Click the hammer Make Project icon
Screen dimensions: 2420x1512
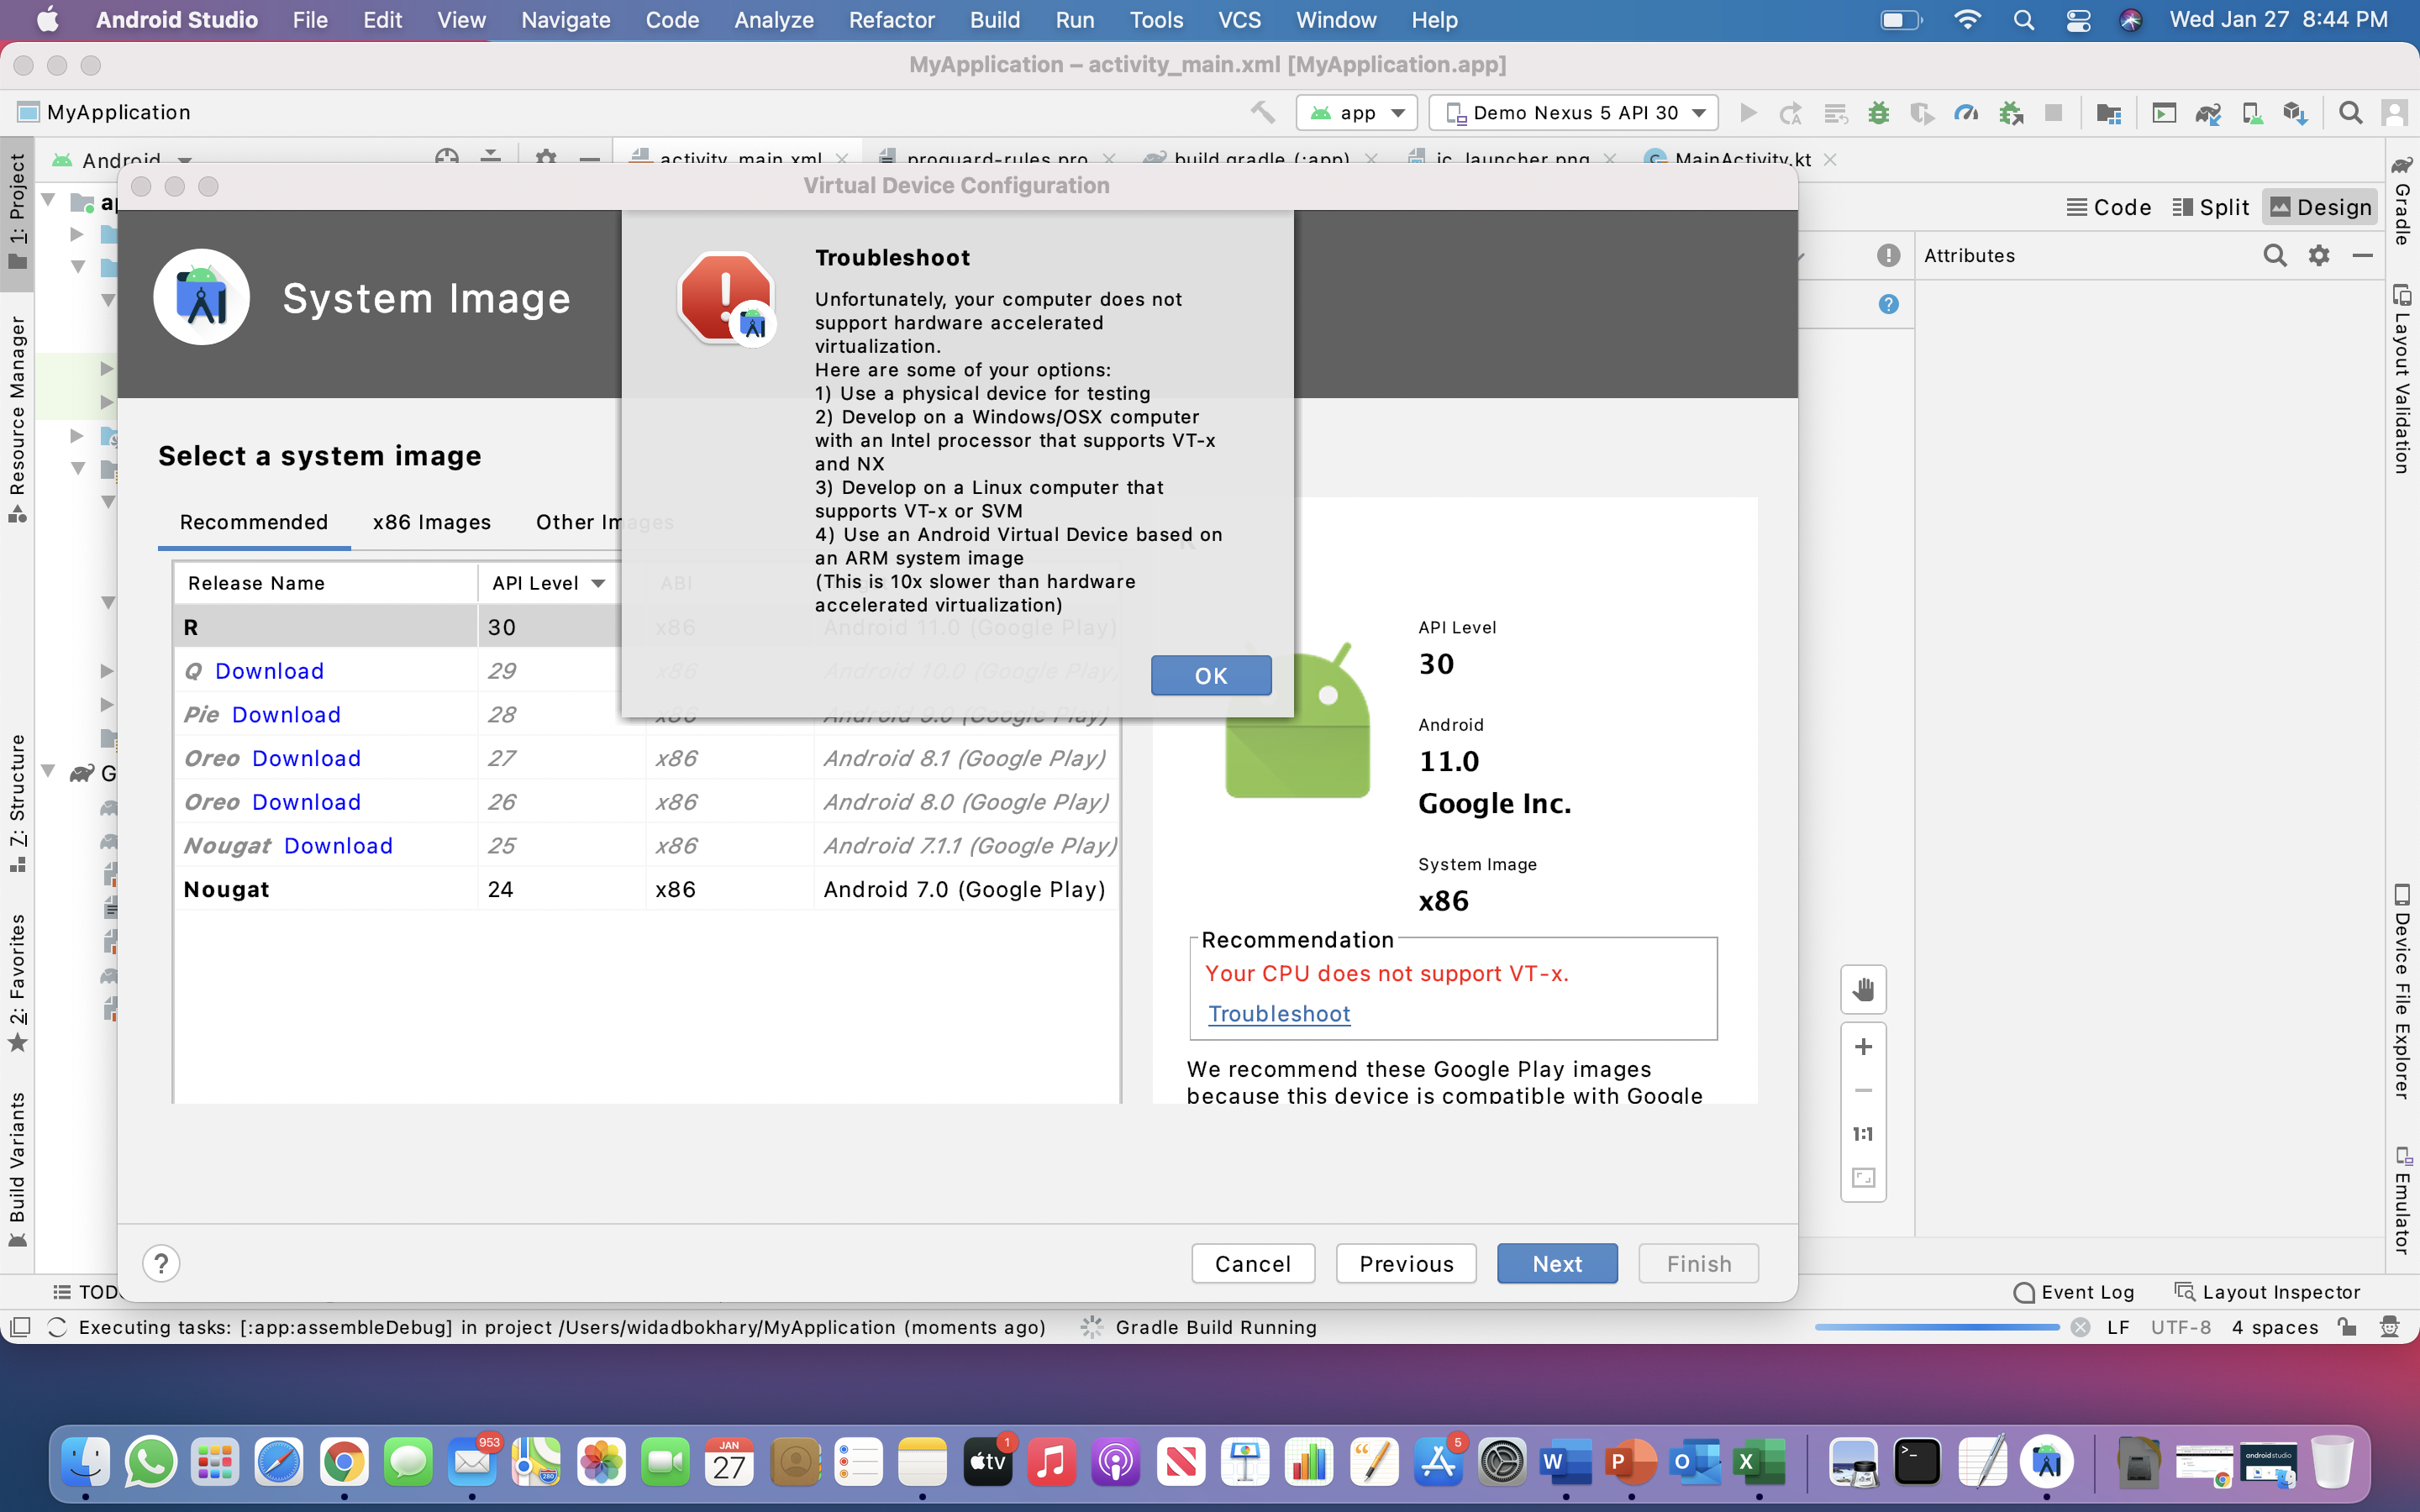[1262, 113]
